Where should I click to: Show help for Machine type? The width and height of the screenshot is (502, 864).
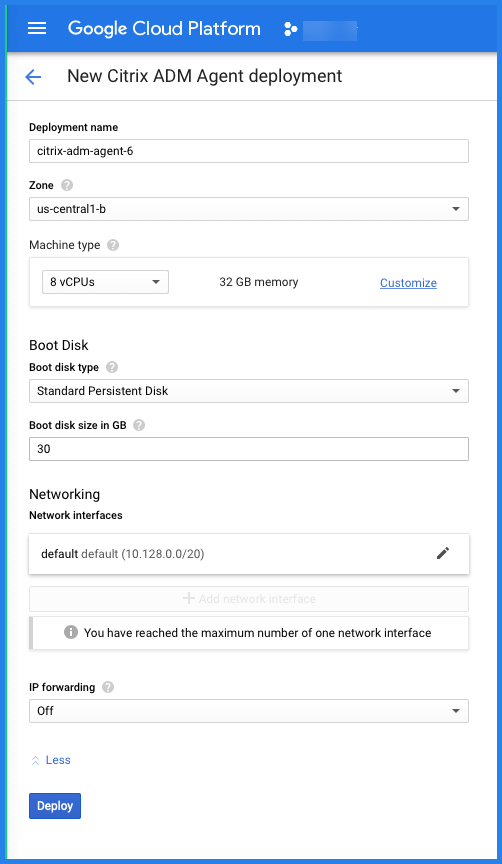click(x=113, y=245)
